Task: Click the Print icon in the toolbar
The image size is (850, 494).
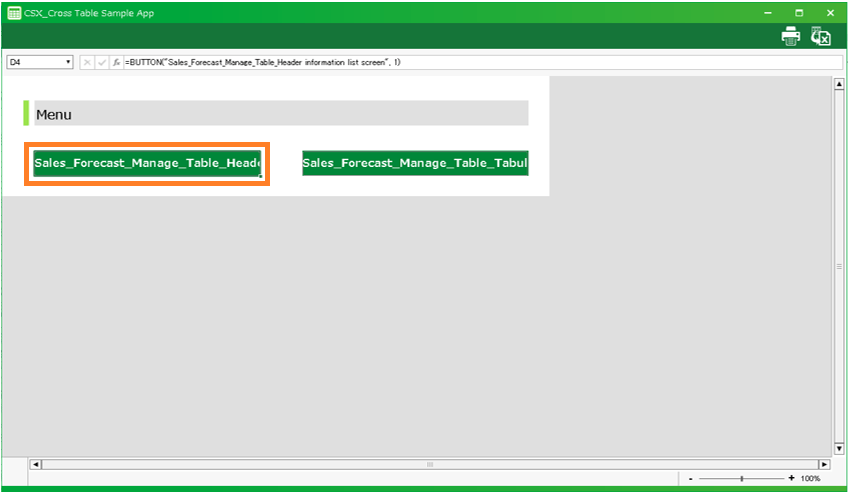Action: [x=790, y=36]
